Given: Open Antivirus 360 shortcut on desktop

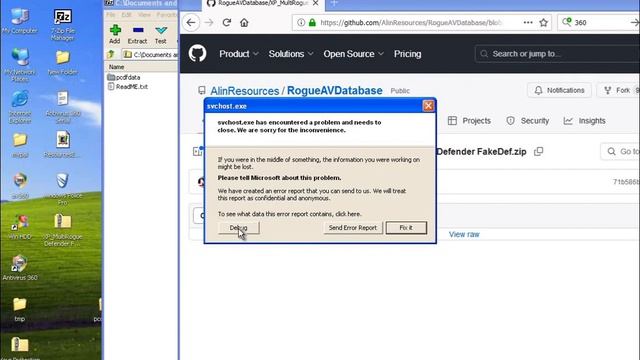Looking at the screenshot, I should pos(20,267).
